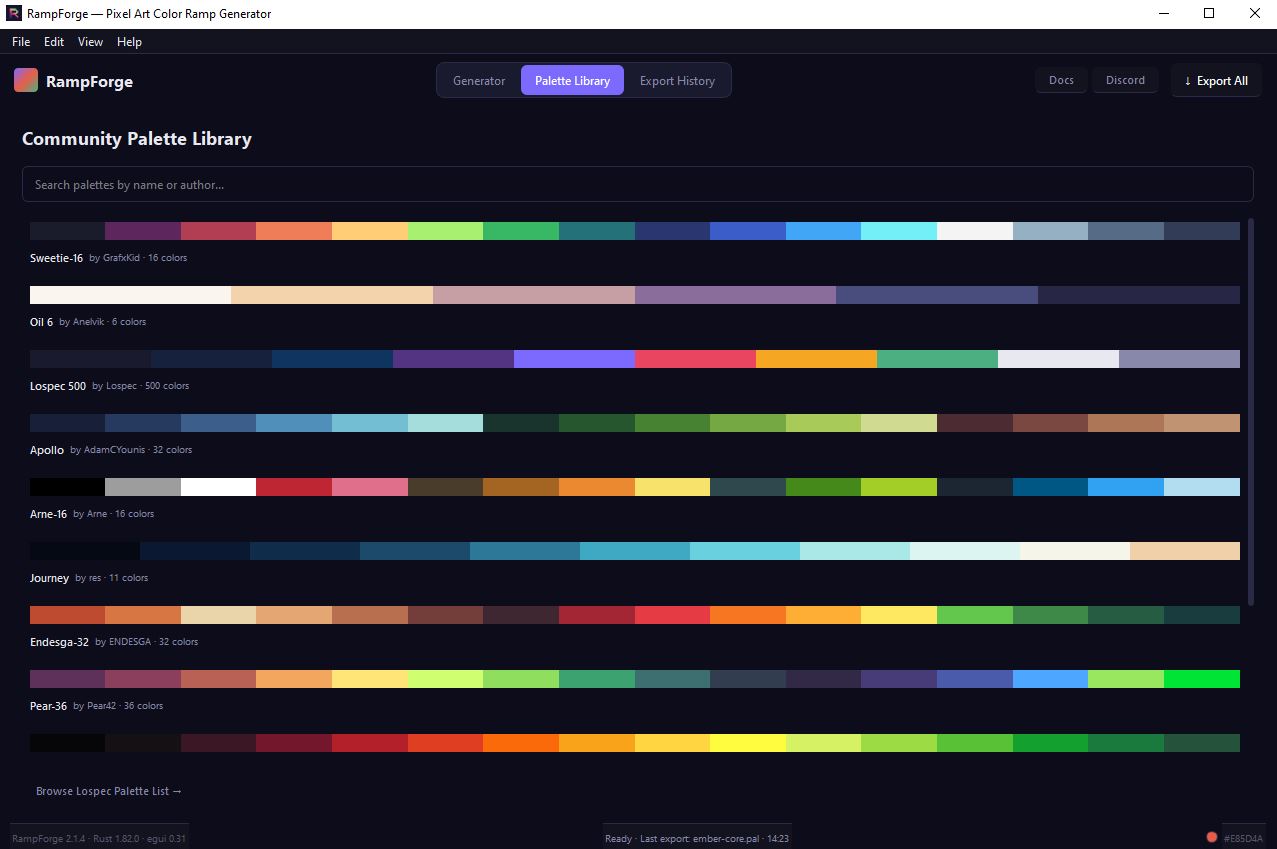
Task: Open the Docs button
Action: pyautogui.click(x=1061, y=80)
